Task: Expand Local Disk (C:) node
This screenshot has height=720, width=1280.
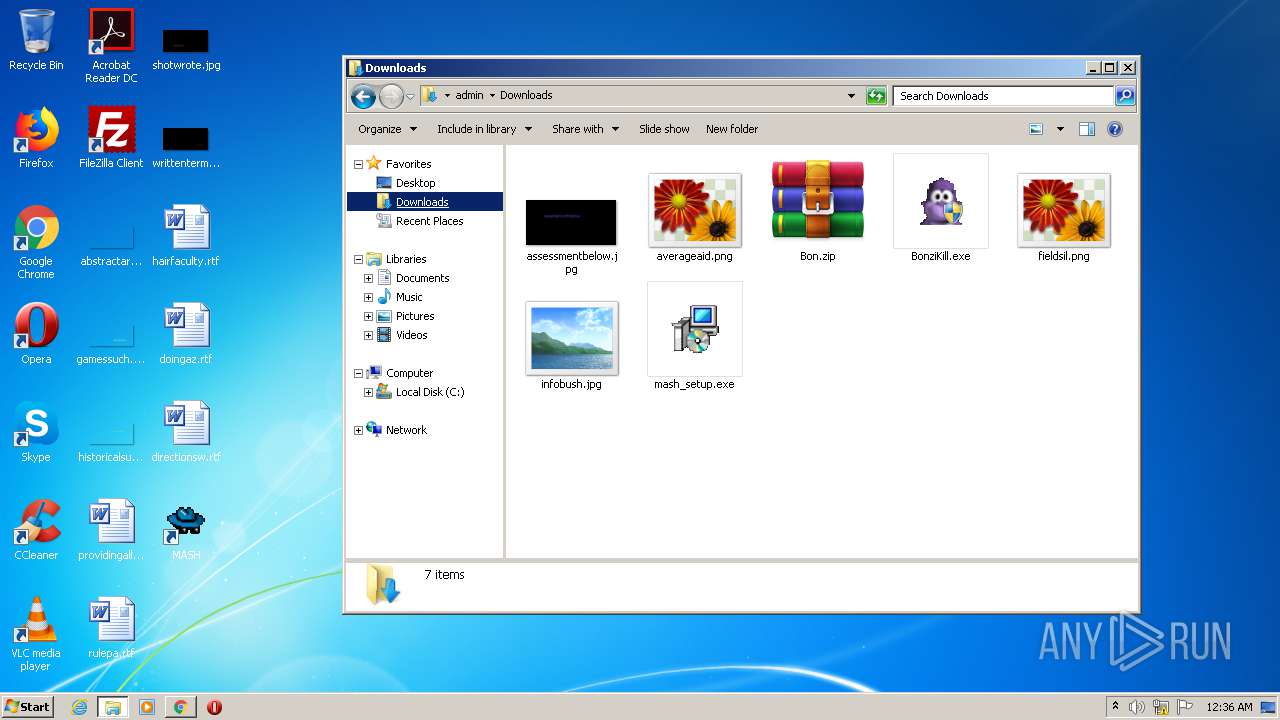Action: (x=368, y=392)
